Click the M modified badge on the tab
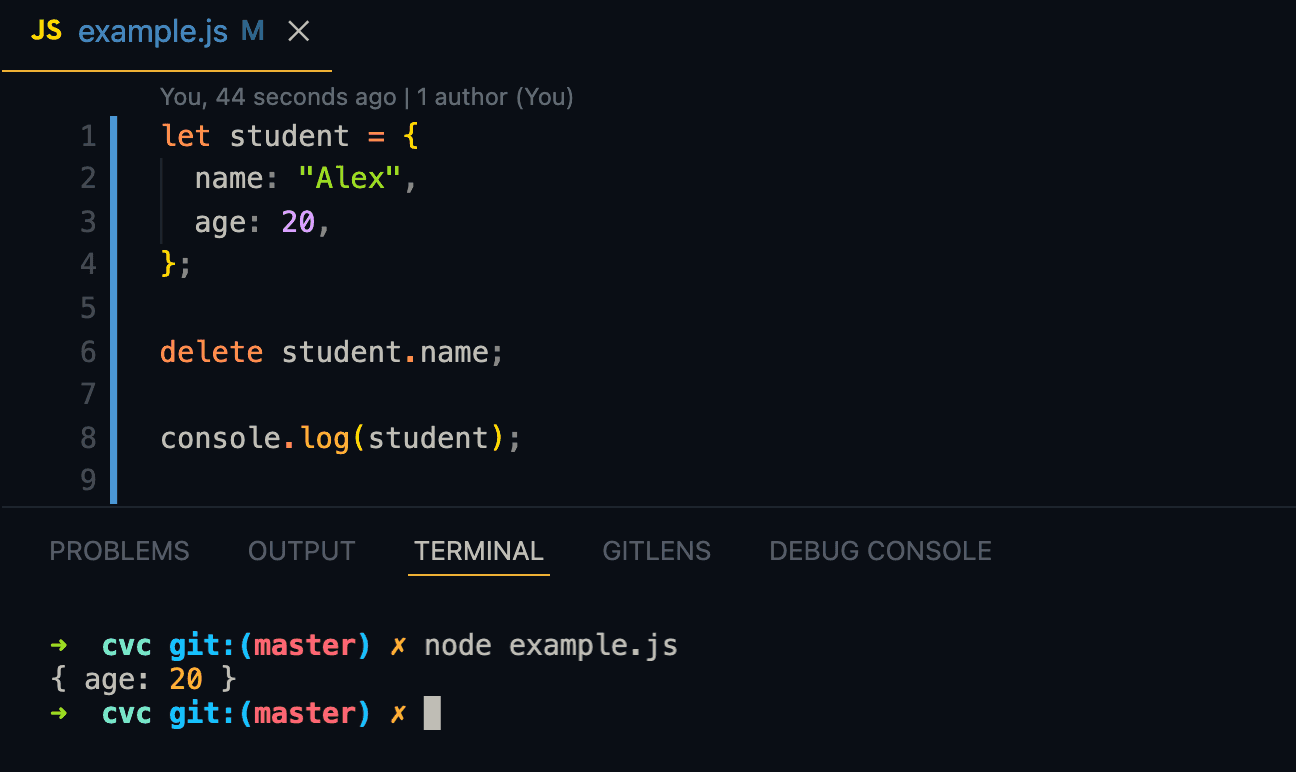The width and height of the screenshot is (1296, 772). pyautogui.click(x=252, y=32)
